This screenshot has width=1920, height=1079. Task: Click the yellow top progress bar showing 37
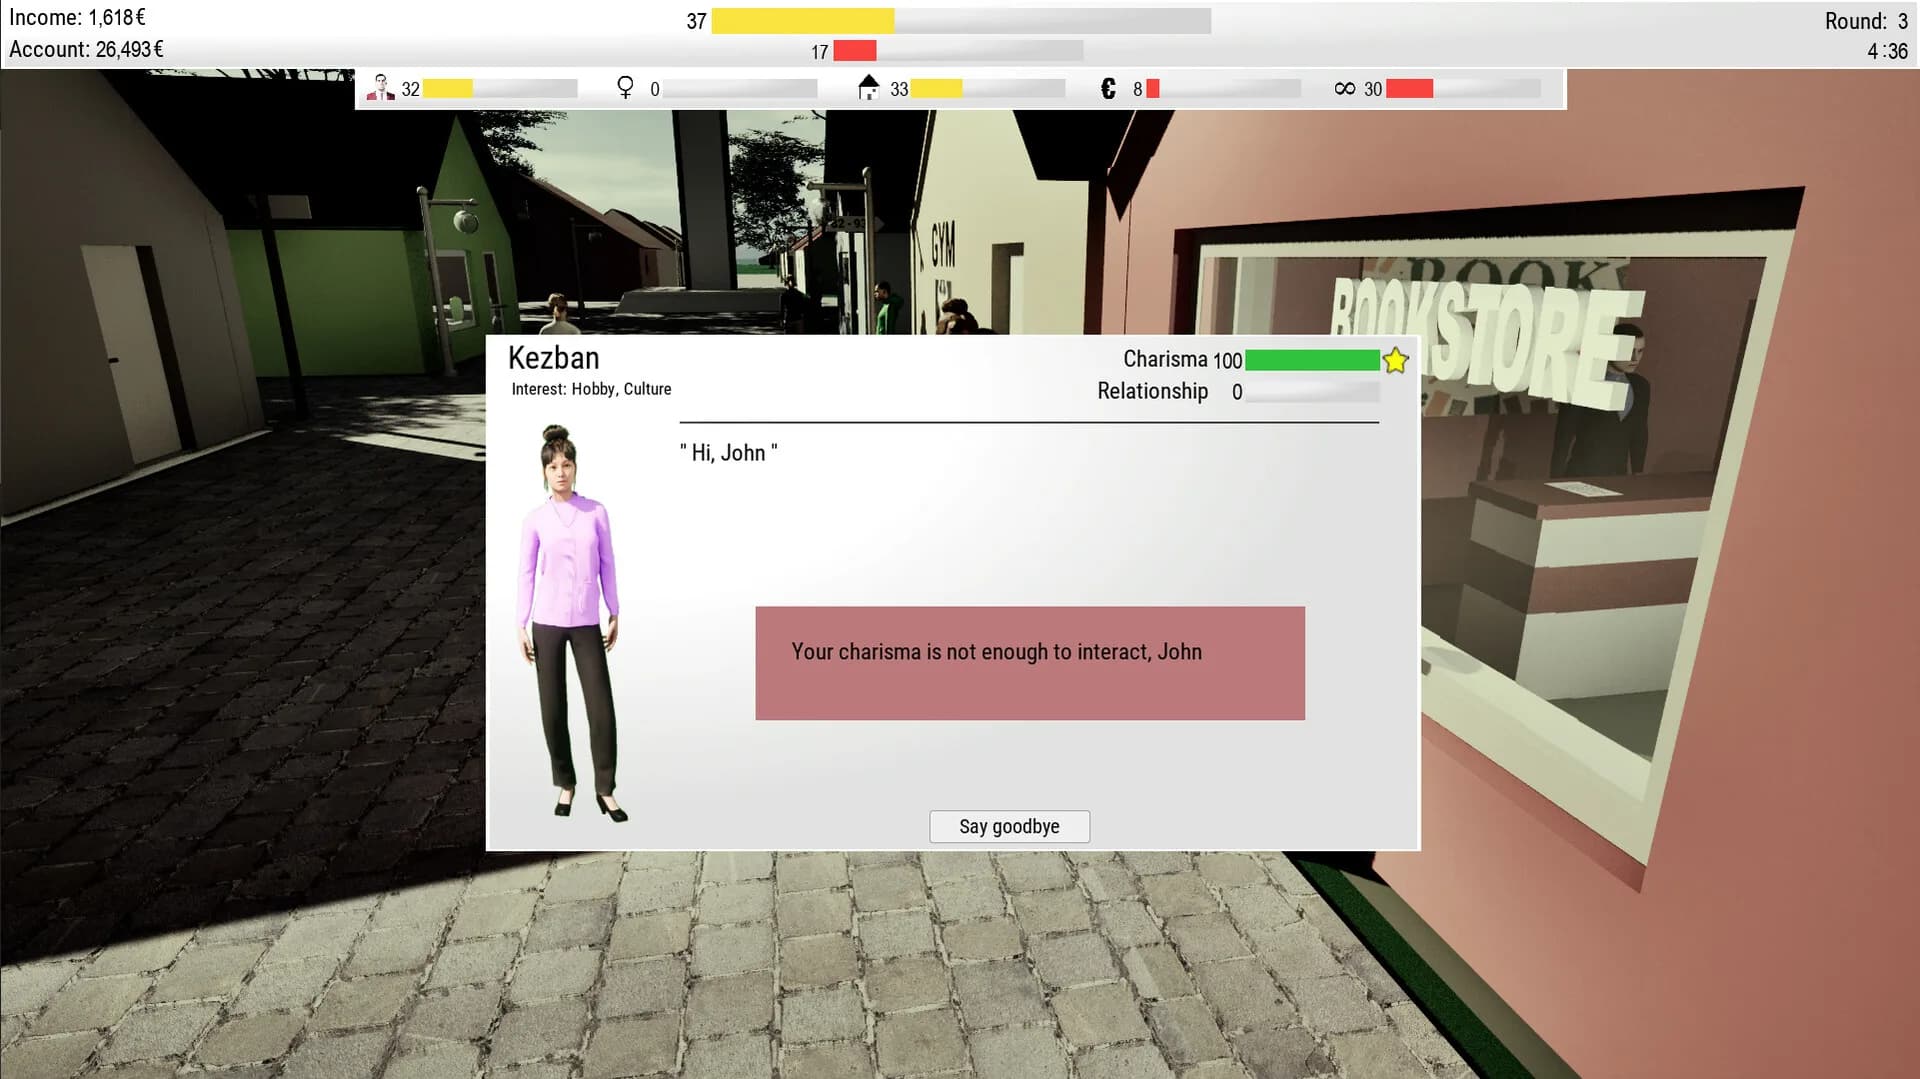click(x=961, y=21)
